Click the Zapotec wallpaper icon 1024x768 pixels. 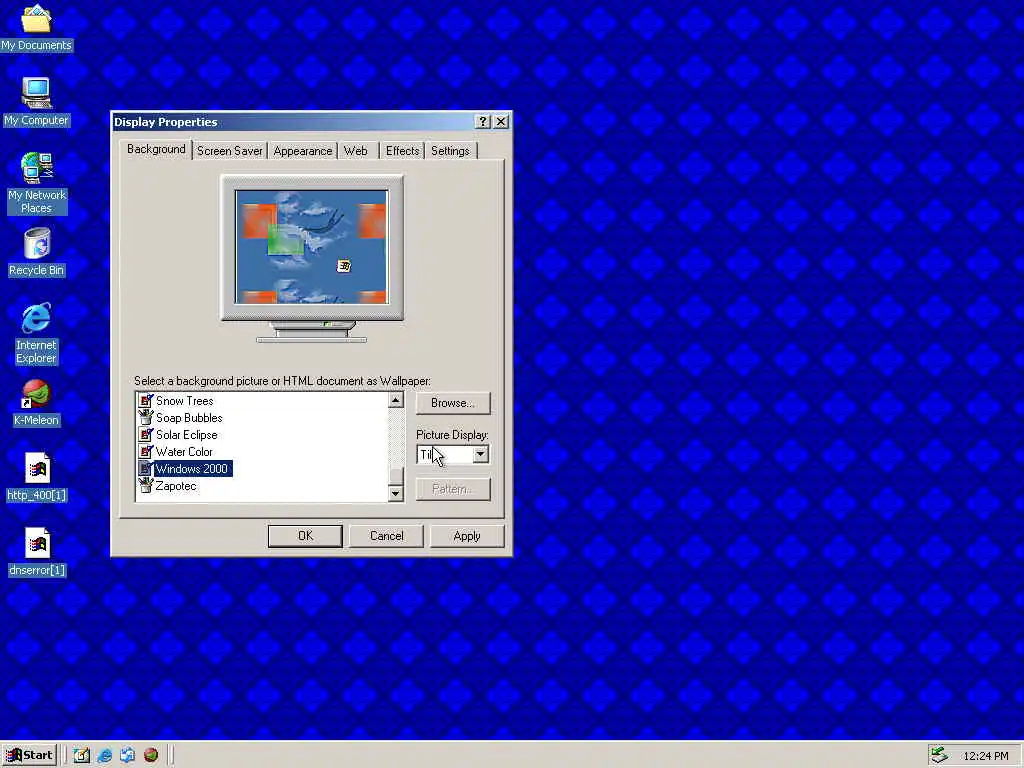tap(146, 485)
